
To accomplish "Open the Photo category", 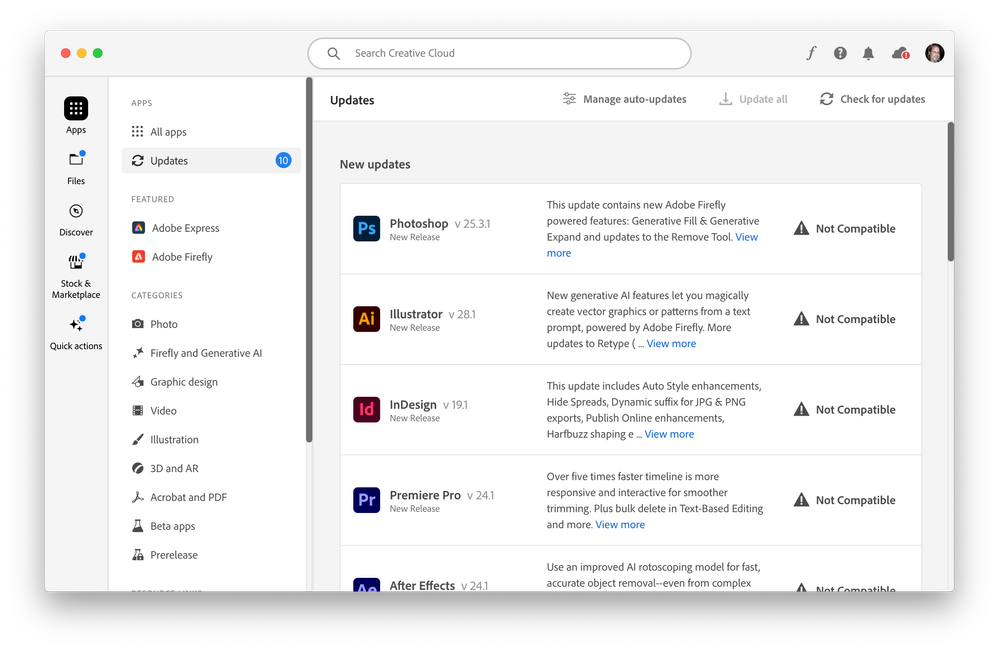I will (162, 323).
